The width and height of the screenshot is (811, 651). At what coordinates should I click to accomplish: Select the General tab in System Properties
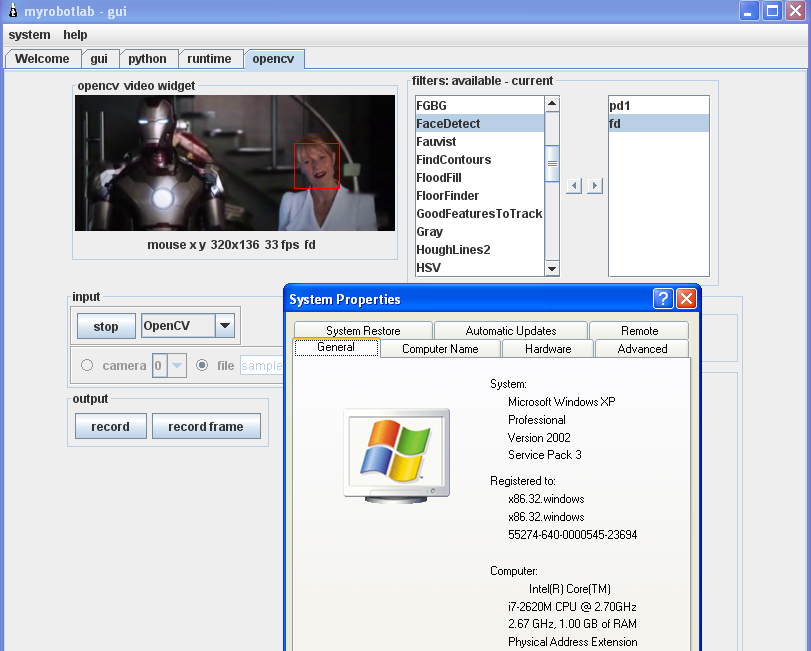pyautogui.click(x=336, y=347)
